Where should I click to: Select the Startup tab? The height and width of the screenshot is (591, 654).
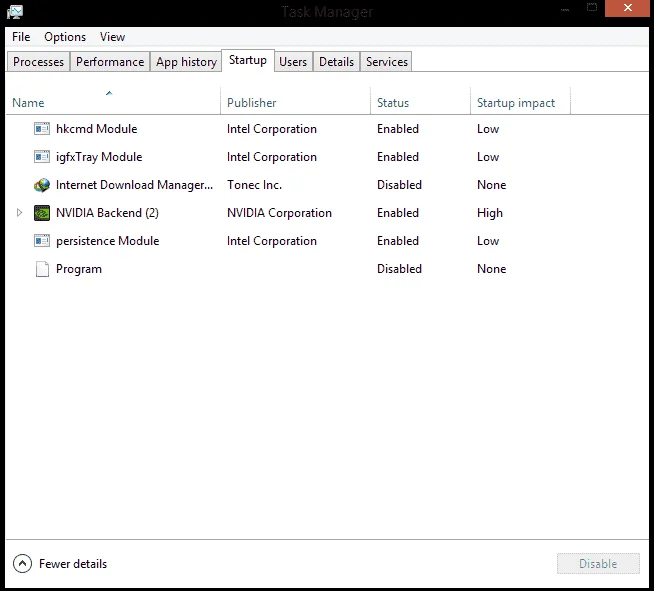coord(248,60)
